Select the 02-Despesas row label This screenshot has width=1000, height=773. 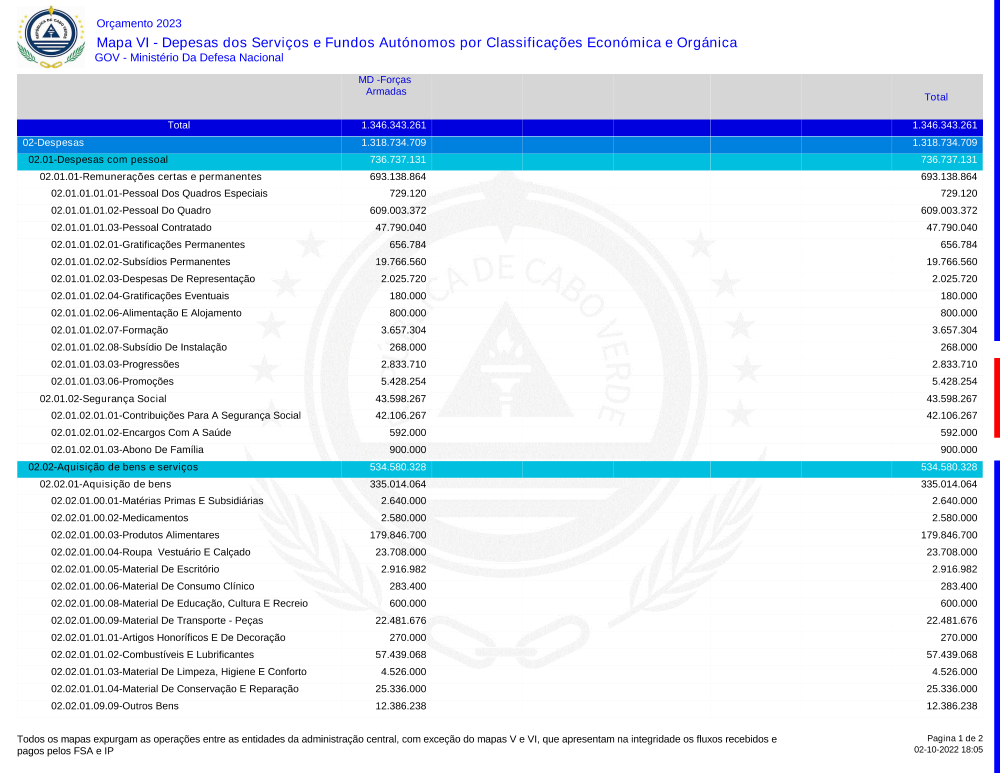coord(53,143)
